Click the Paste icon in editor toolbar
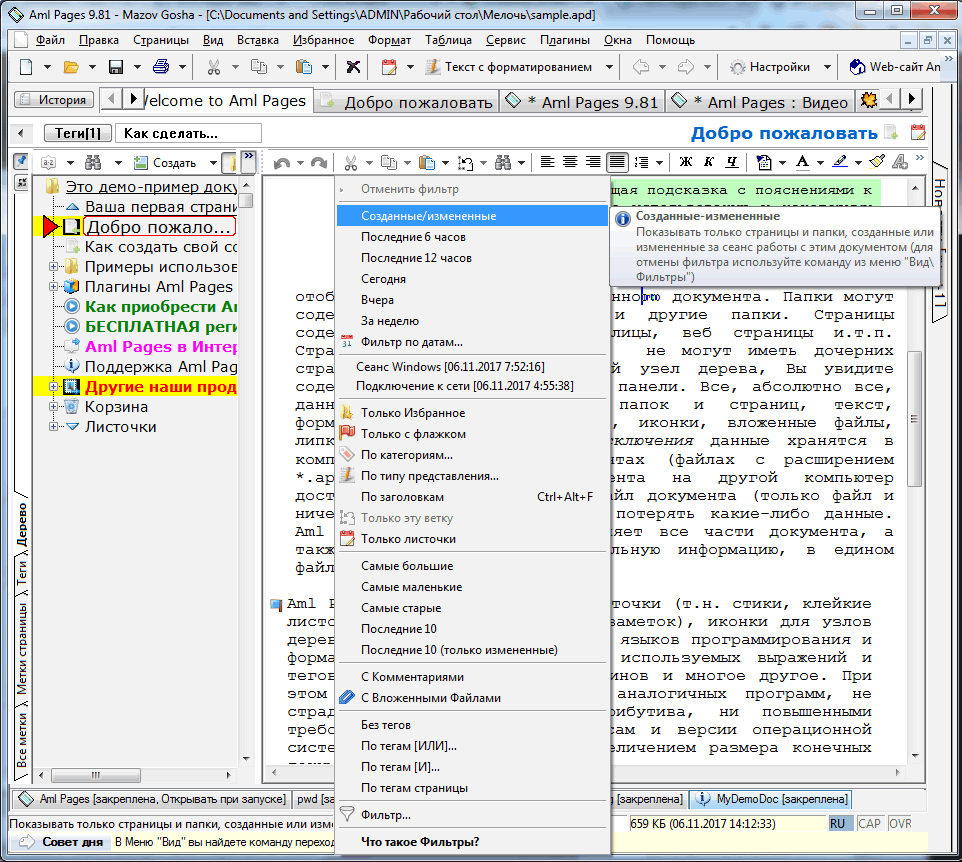This screenshot has width=962, height=862. 427,163
